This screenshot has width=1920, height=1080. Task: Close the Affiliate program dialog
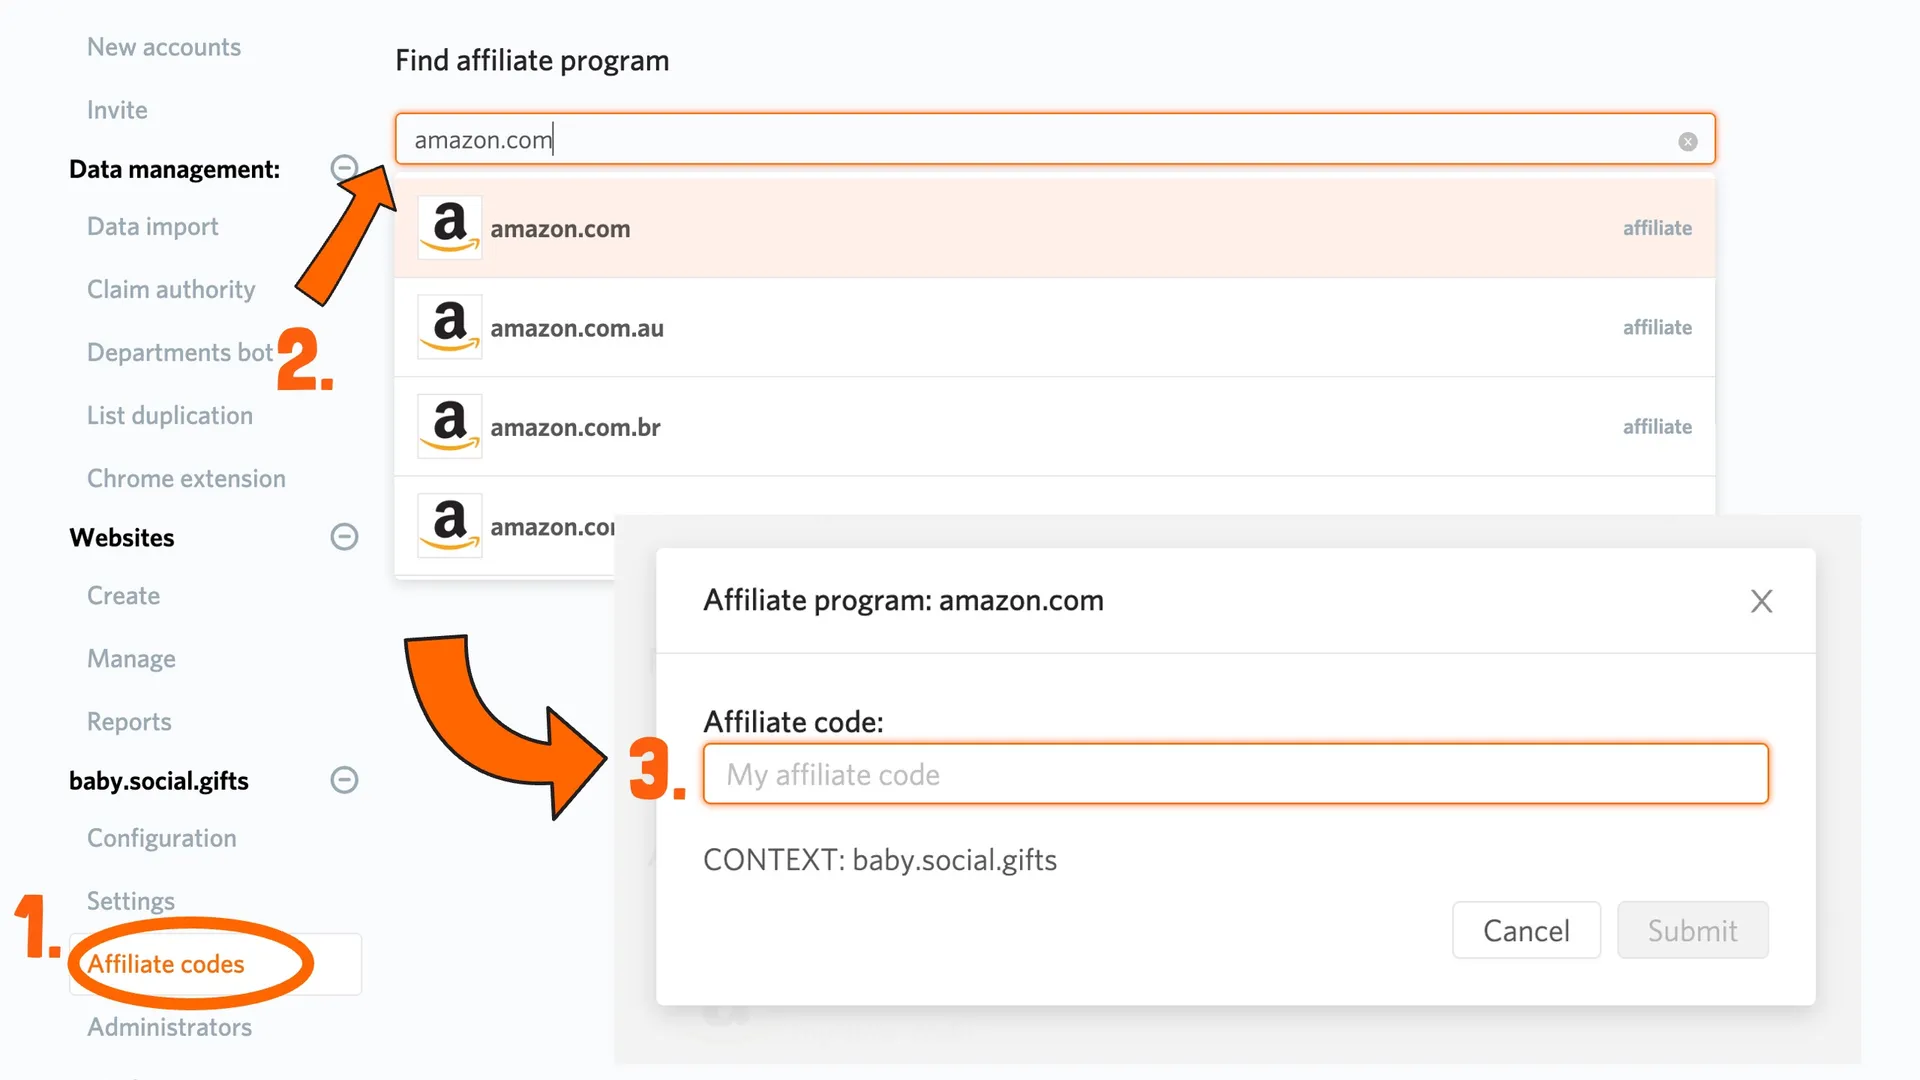coord(1761,601)
